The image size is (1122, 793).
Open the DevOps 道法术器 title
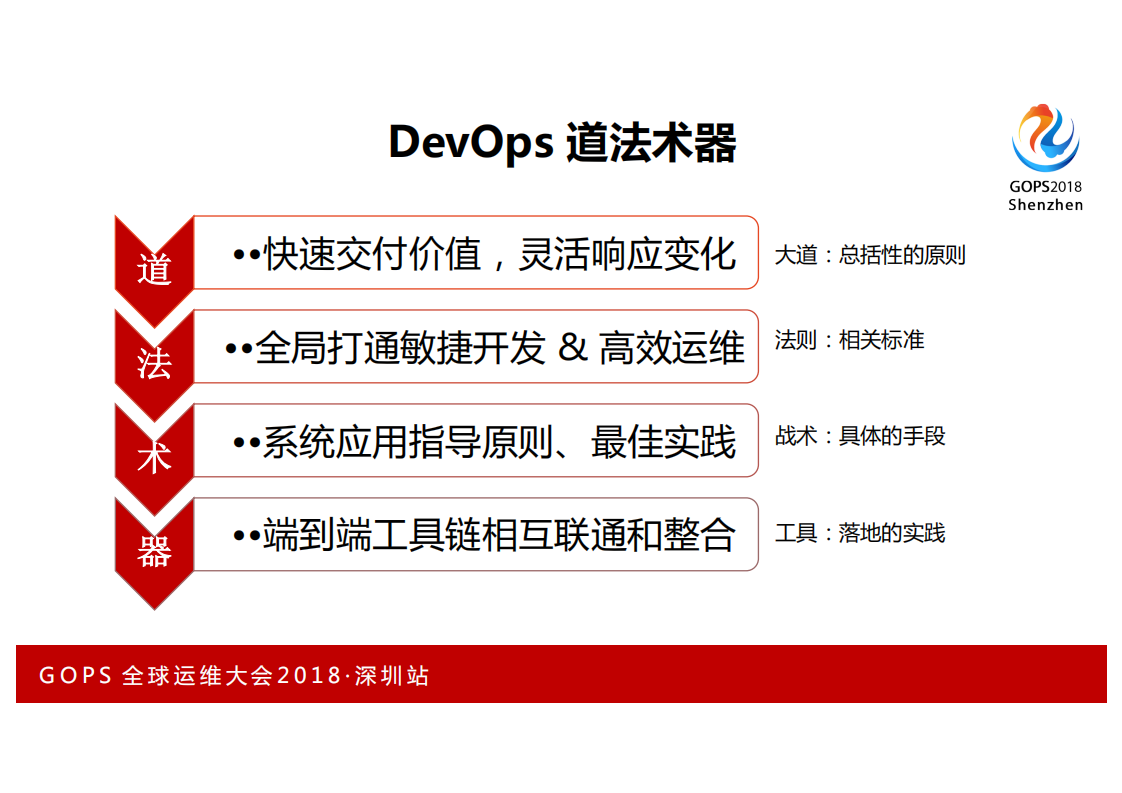(x=565, y=139)
